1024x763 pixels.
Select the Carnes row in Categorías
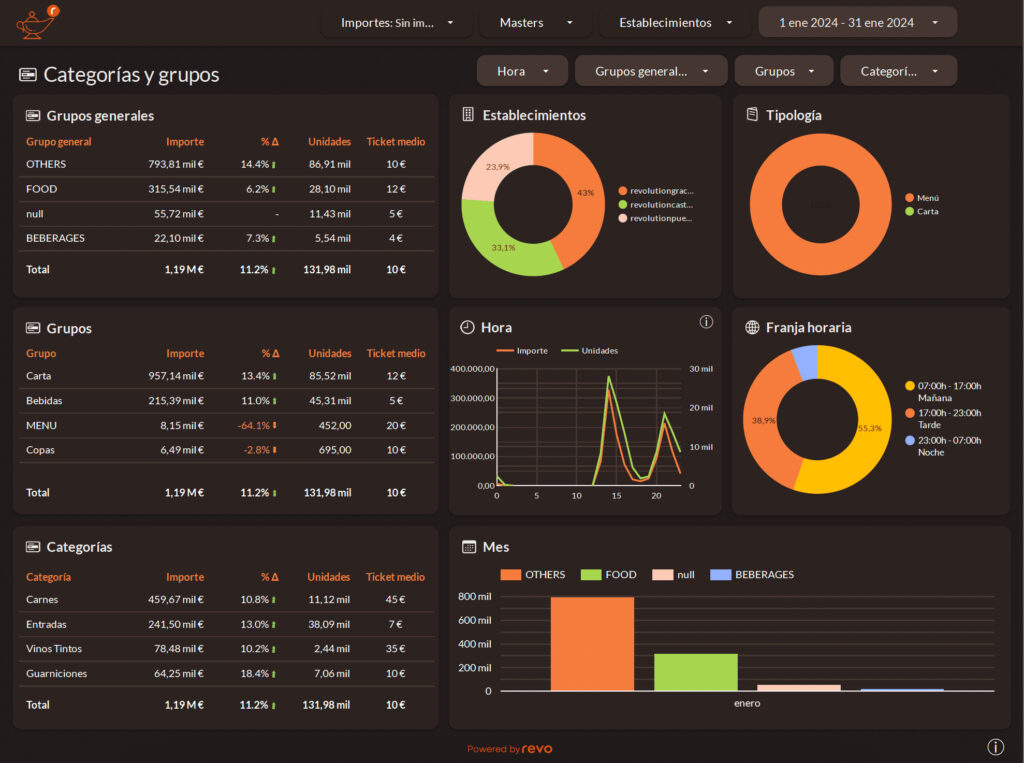pyautogui.click(x=226, y=600)
